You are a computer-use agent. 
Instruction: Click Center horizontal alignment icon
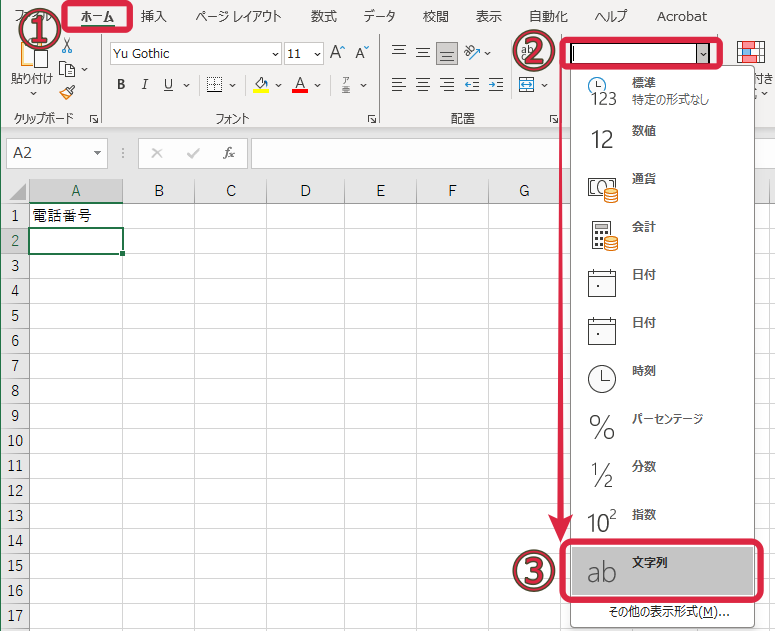[423, 84]
